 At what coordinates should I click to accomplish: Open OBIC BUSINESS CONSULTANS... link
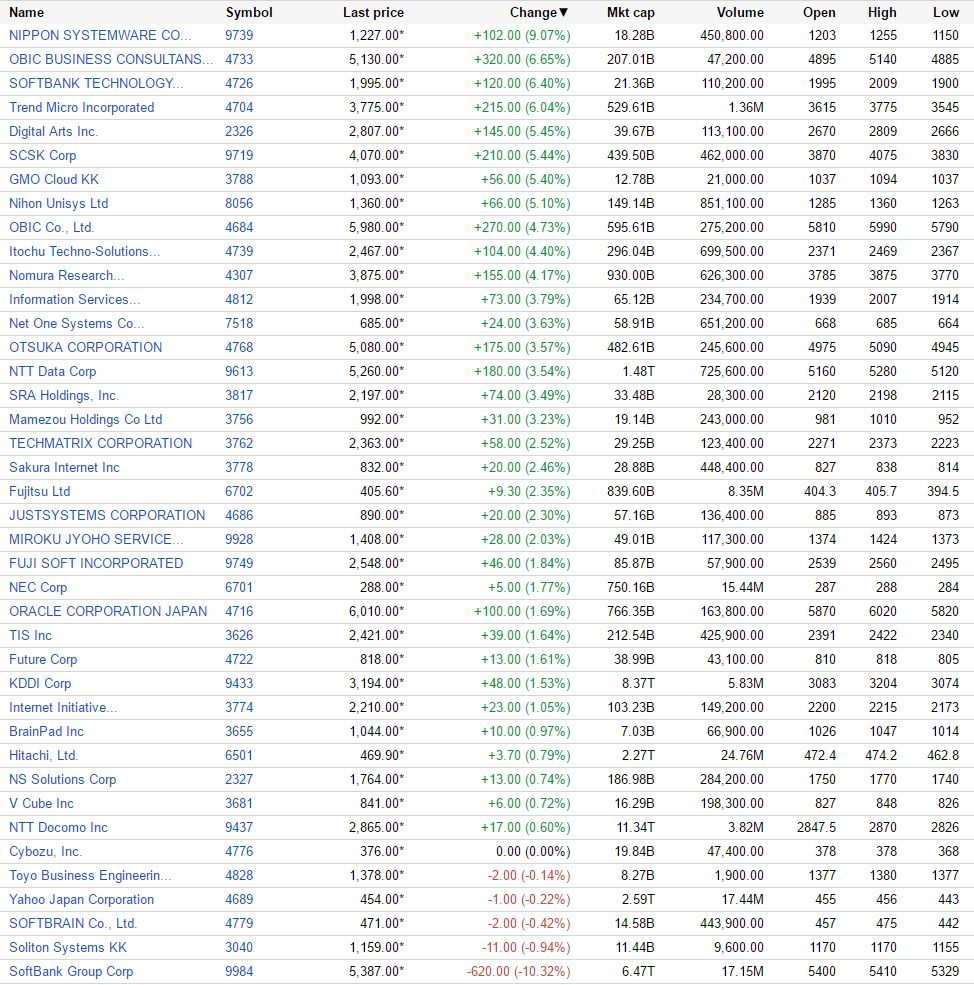[111, 59]
